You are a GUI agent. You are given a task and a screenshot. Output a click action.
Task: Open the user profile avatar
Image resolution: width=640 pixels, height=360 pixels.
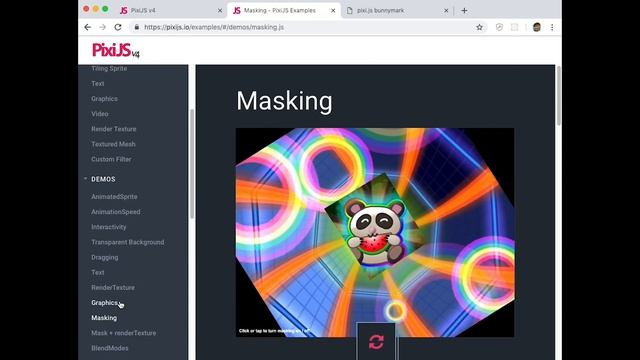click(537, 27)
